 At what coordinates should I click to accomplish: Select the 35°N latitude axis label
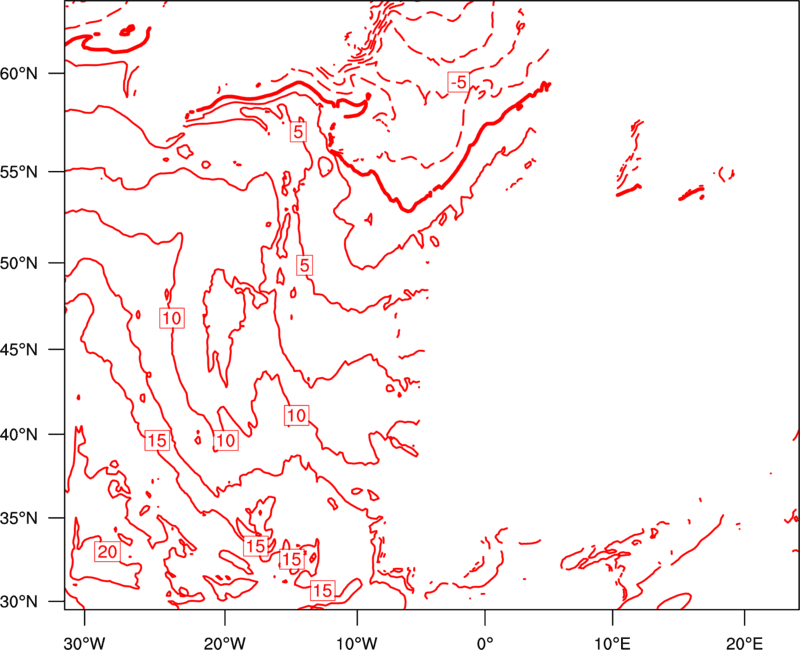(x=19, y=518)
